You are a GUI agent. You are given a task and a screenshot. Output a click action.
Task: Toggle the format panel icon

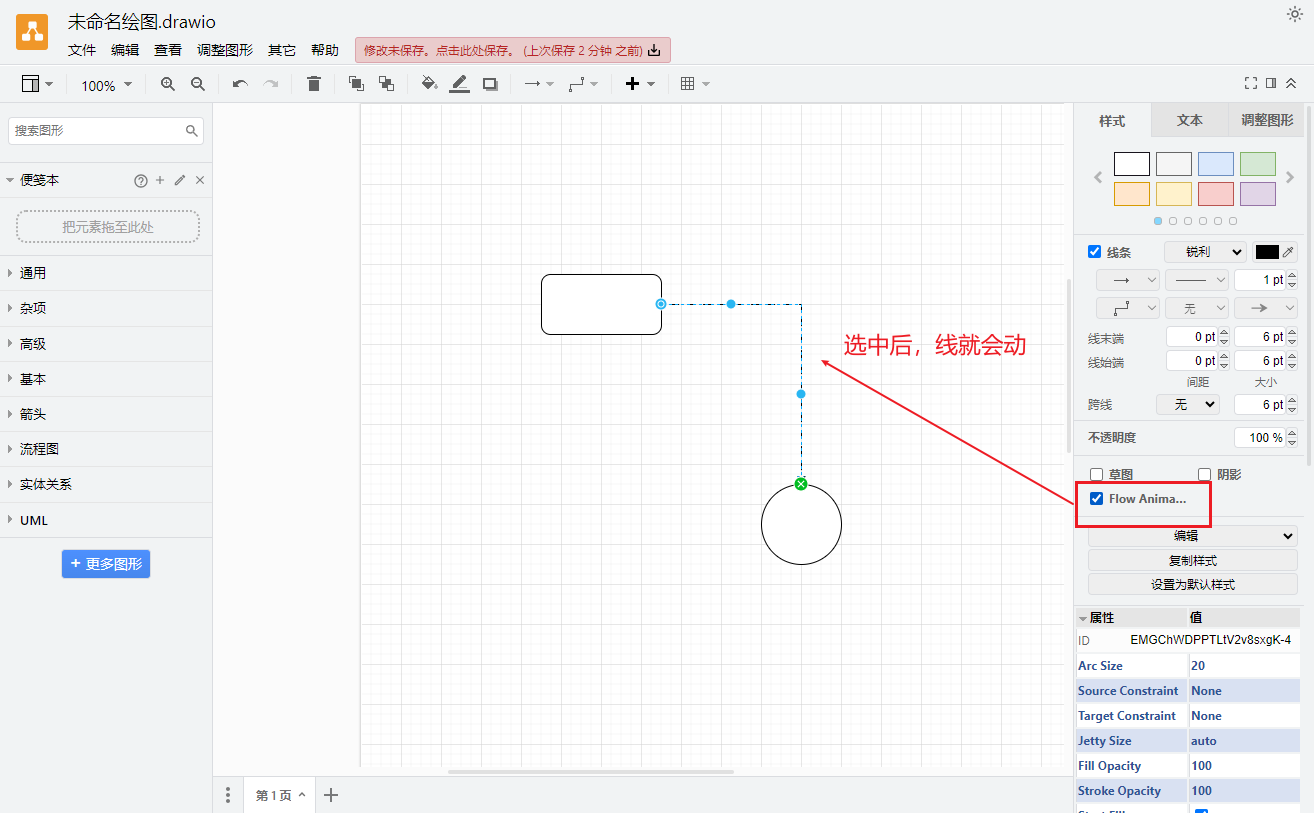(1271, 83)
